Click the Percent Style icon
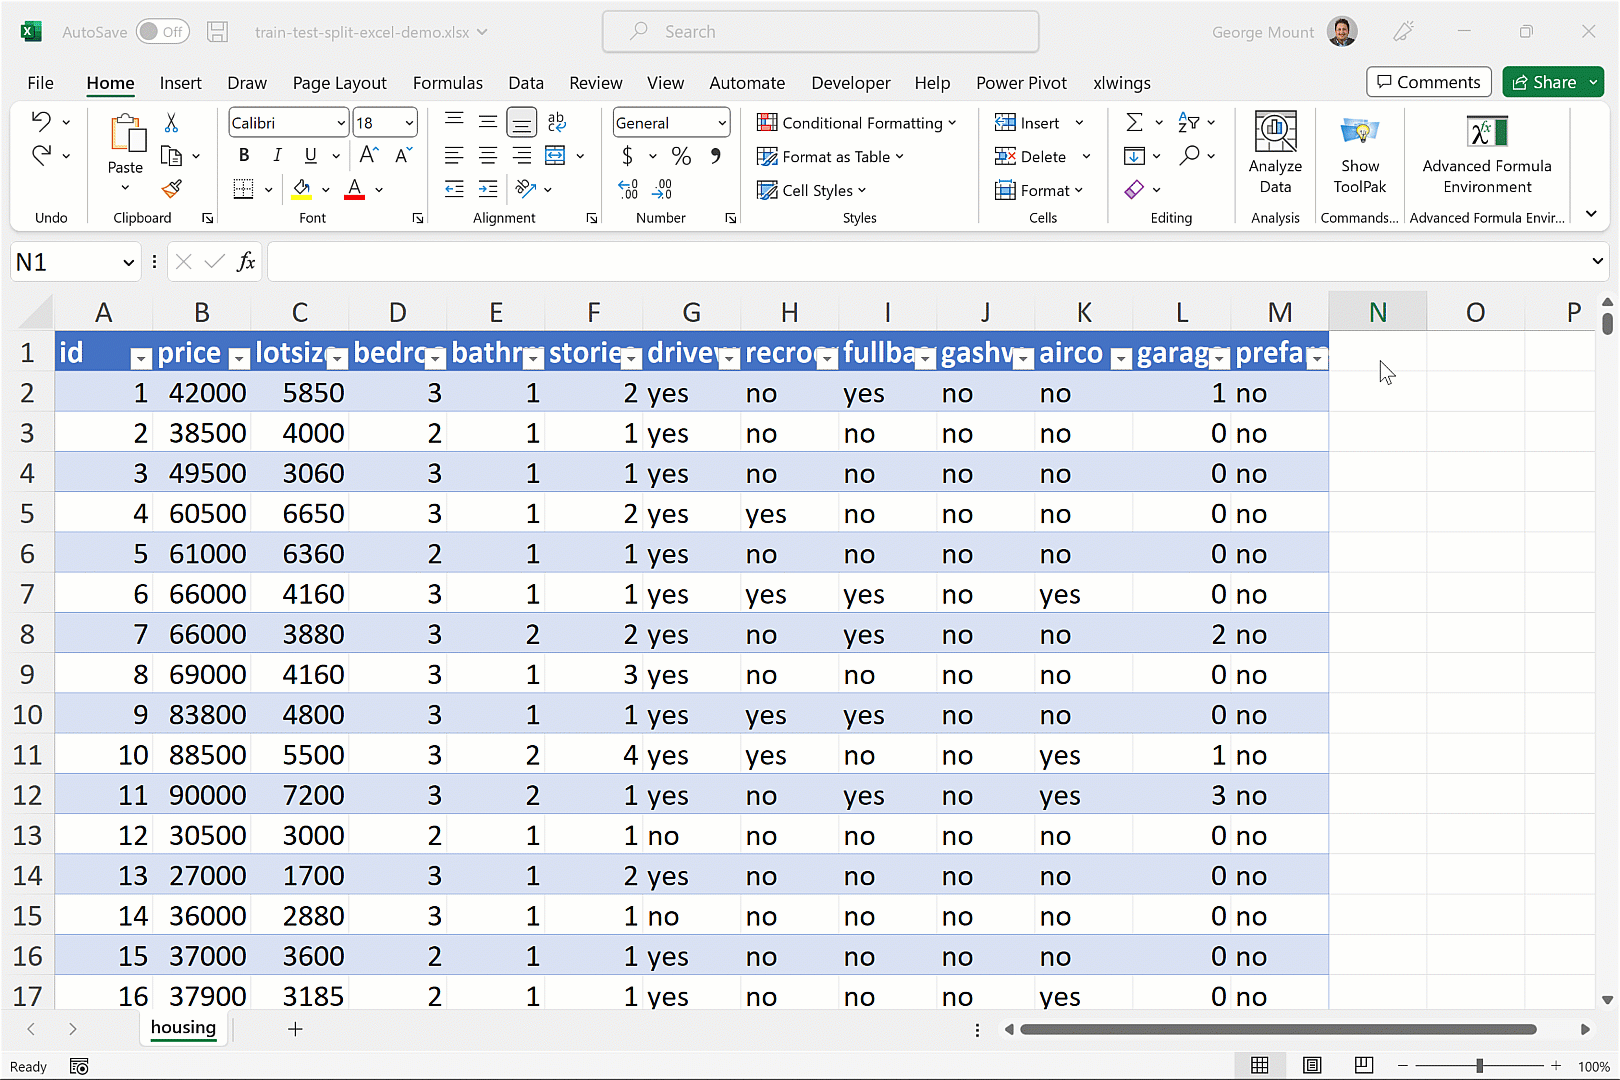The height and width of the screenshot is (1080, 1620). click(x=681, y=156)
